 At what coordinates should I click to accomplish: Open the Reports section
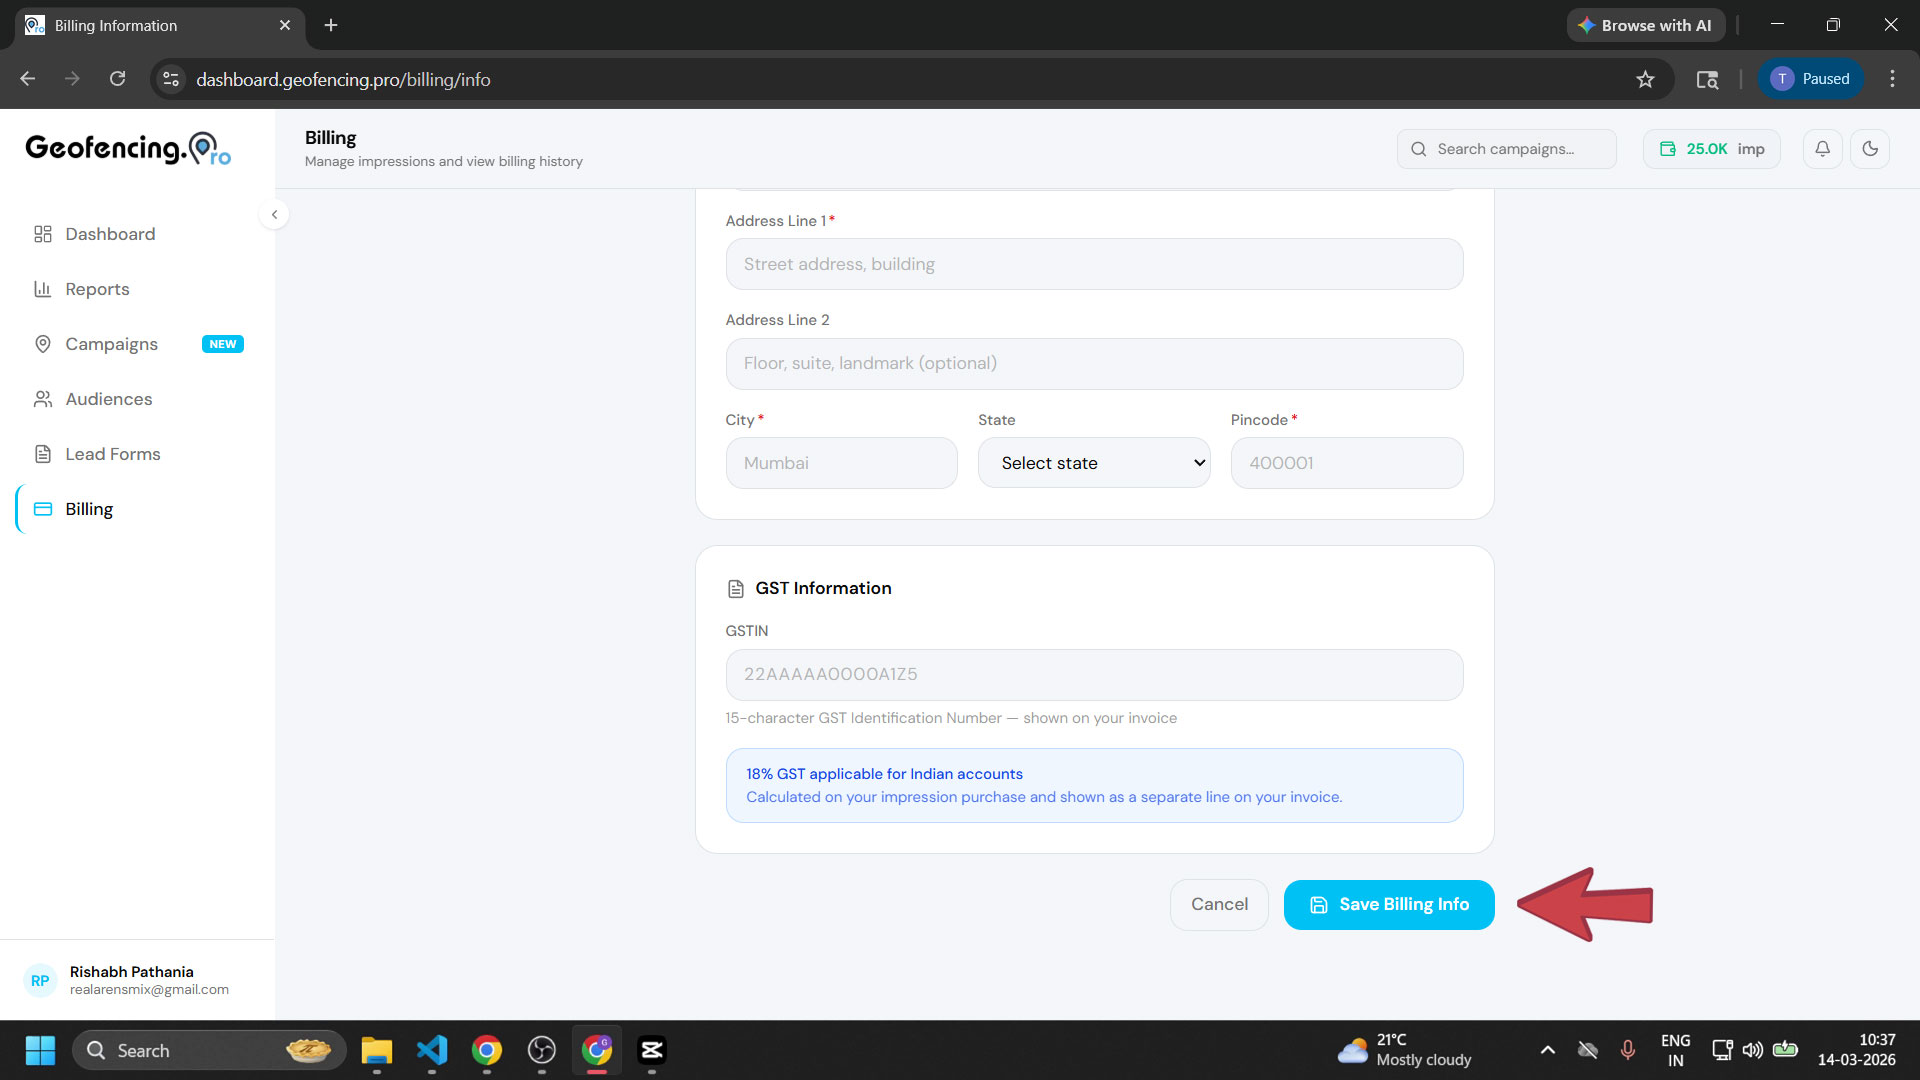pyautogui.click(x=97, y=289)
